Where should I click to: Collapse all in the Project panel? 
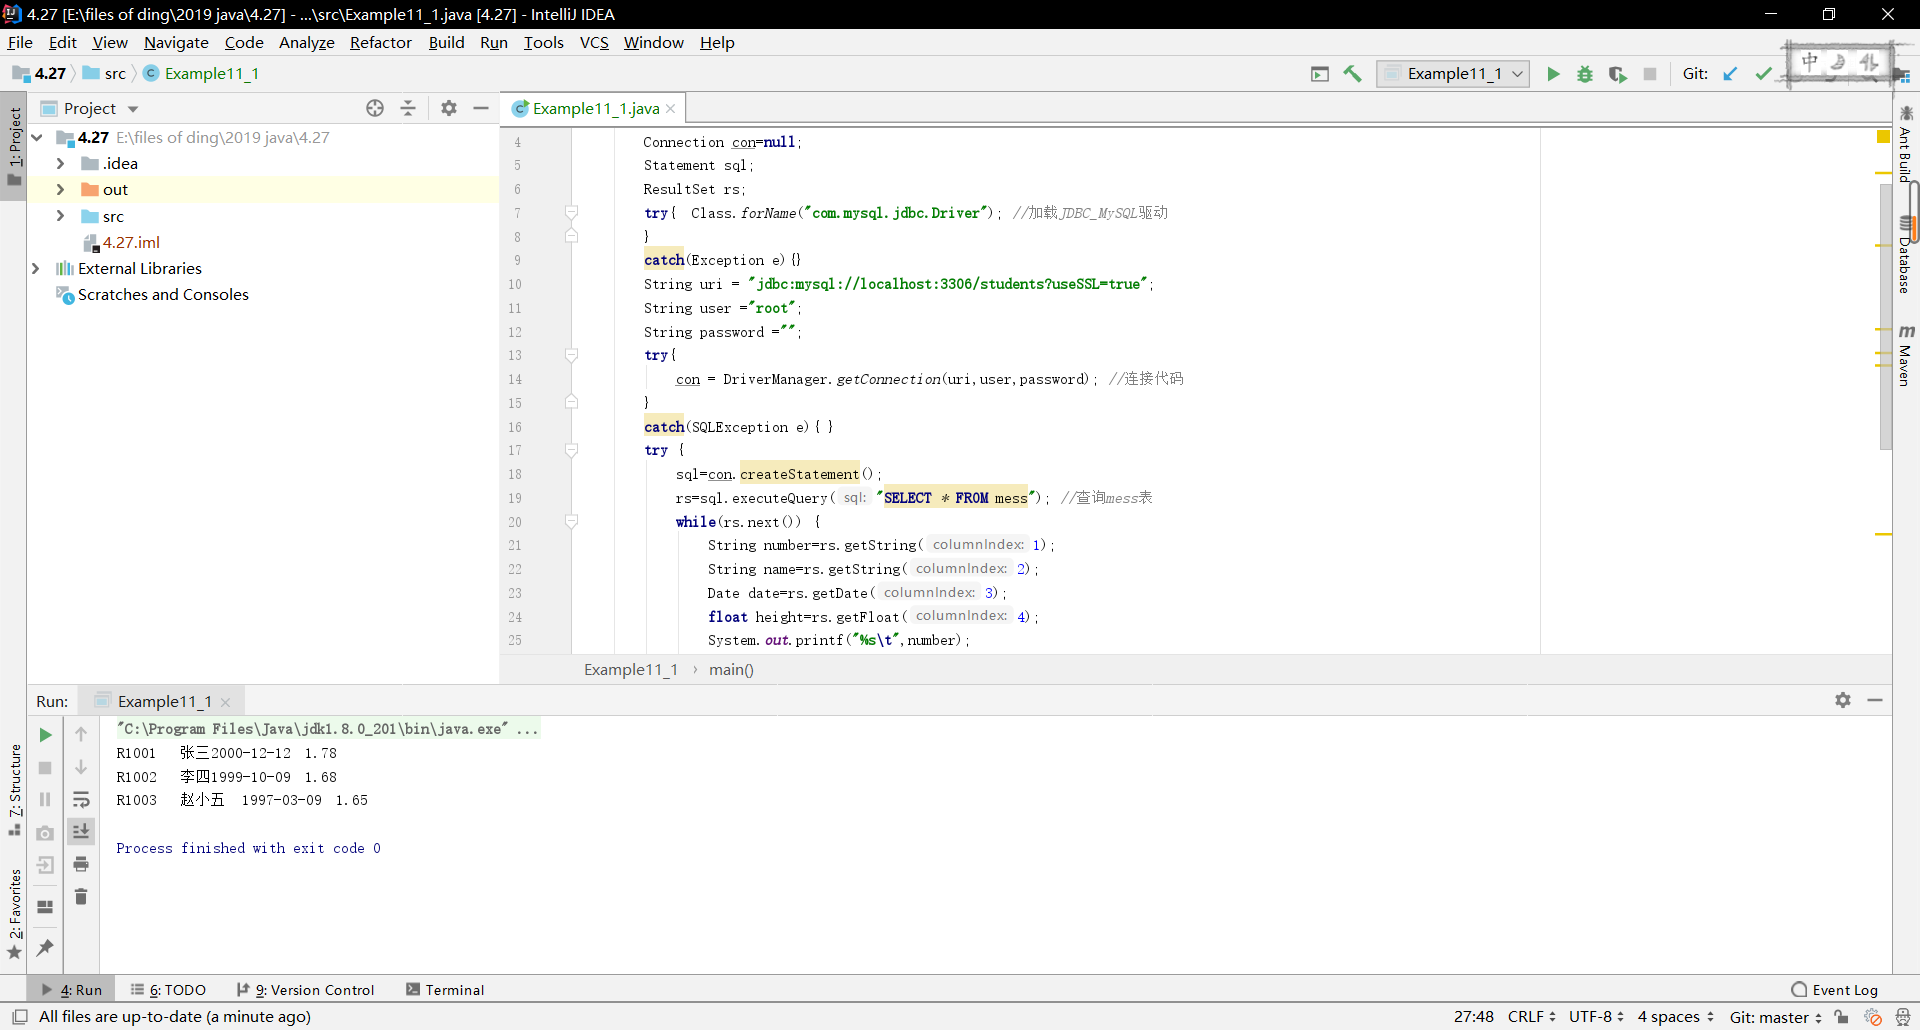pos(408,108)
